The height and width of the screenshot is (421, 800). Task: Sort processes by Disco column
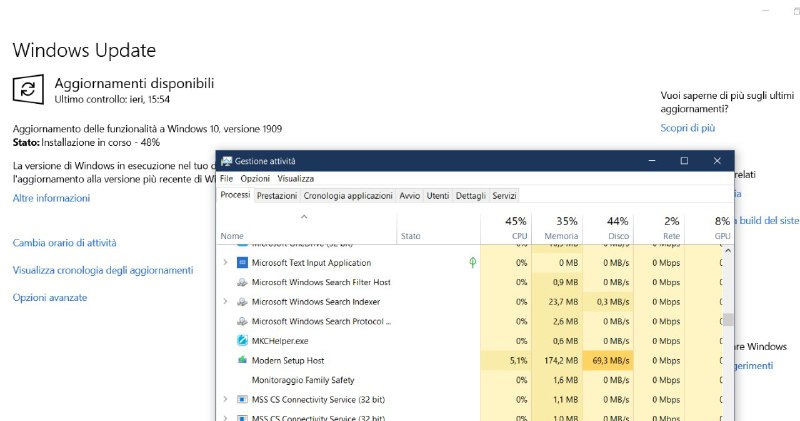608,228
